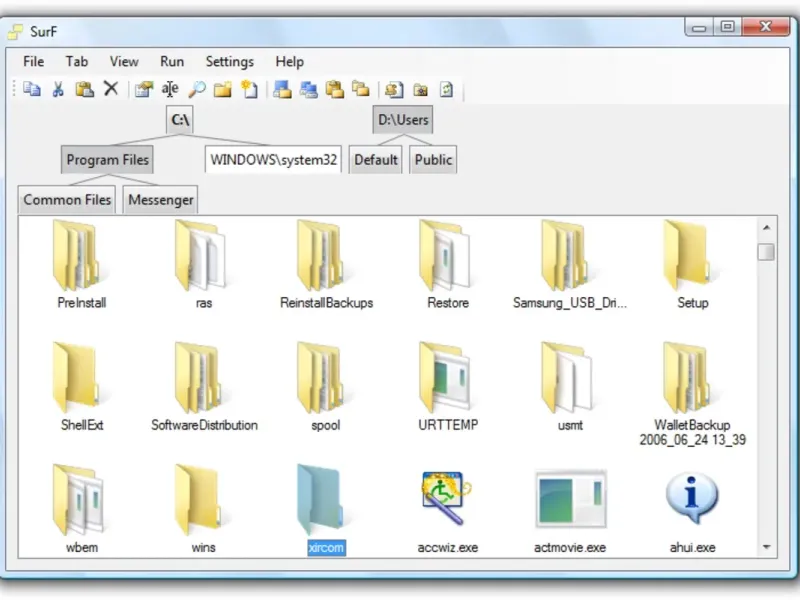Click the Search magnifier icon

pos(197,89)
